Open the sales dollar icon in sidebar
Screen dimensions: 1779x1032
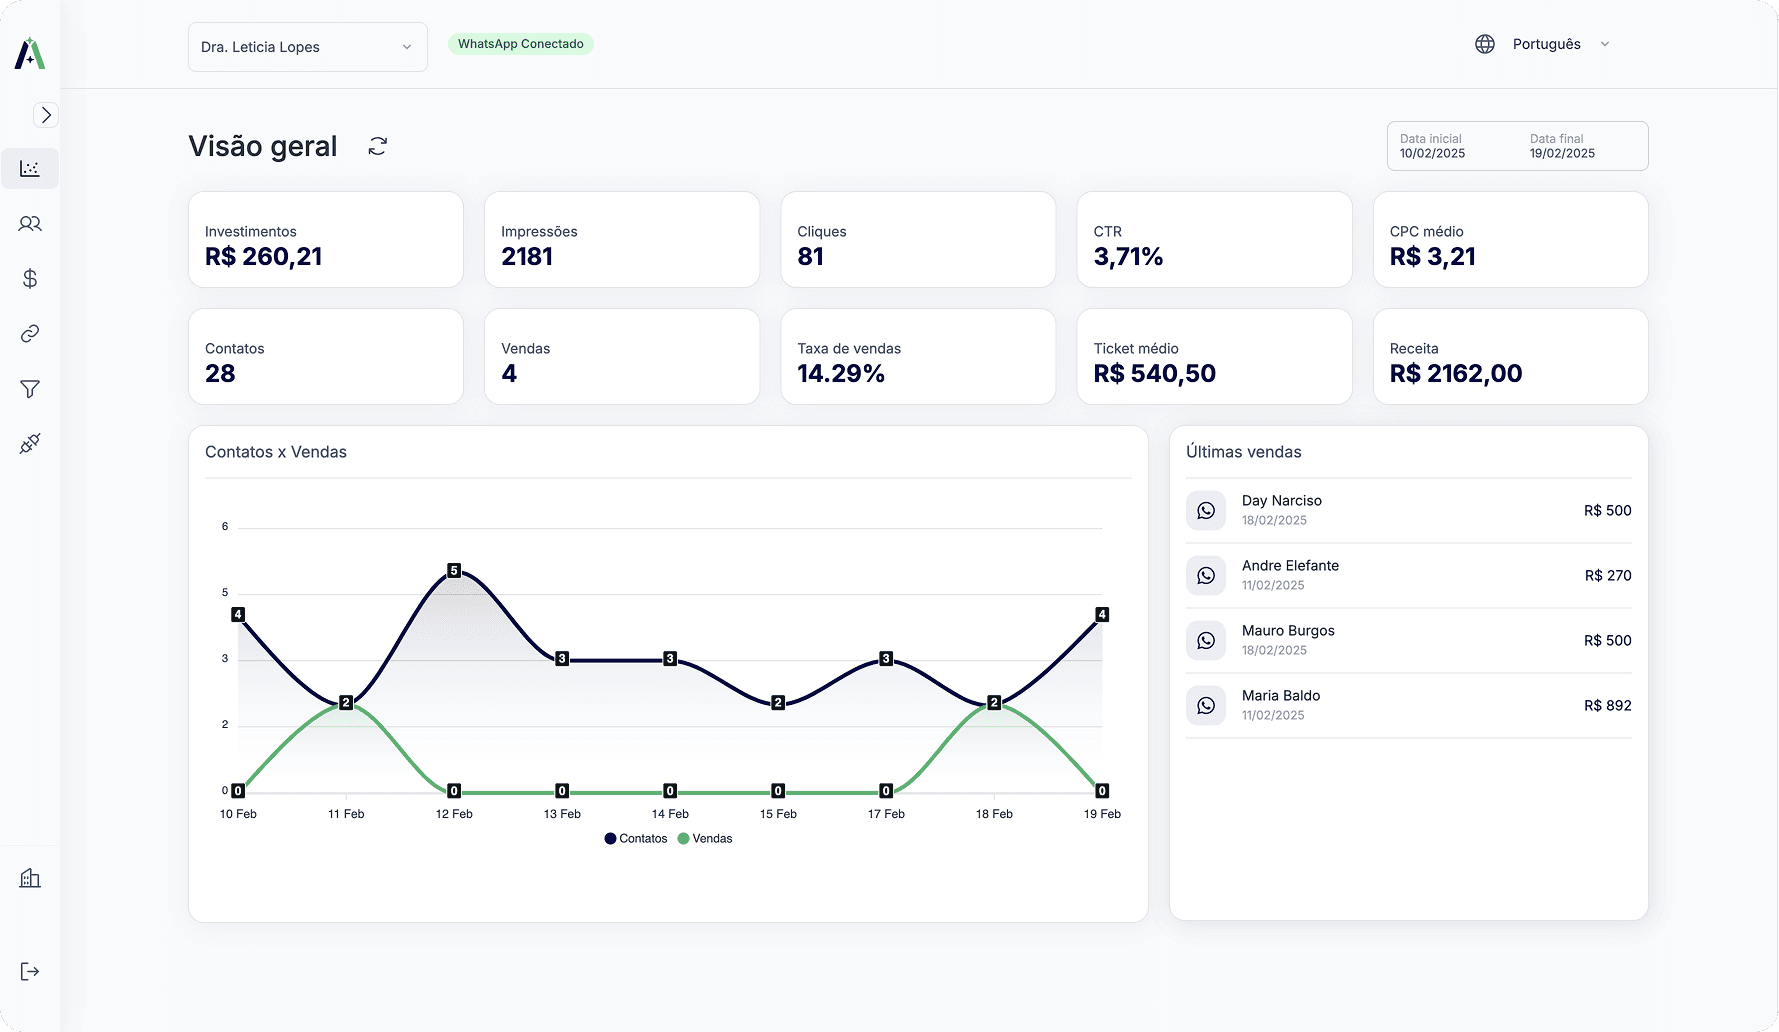click(x=30, y=278)
